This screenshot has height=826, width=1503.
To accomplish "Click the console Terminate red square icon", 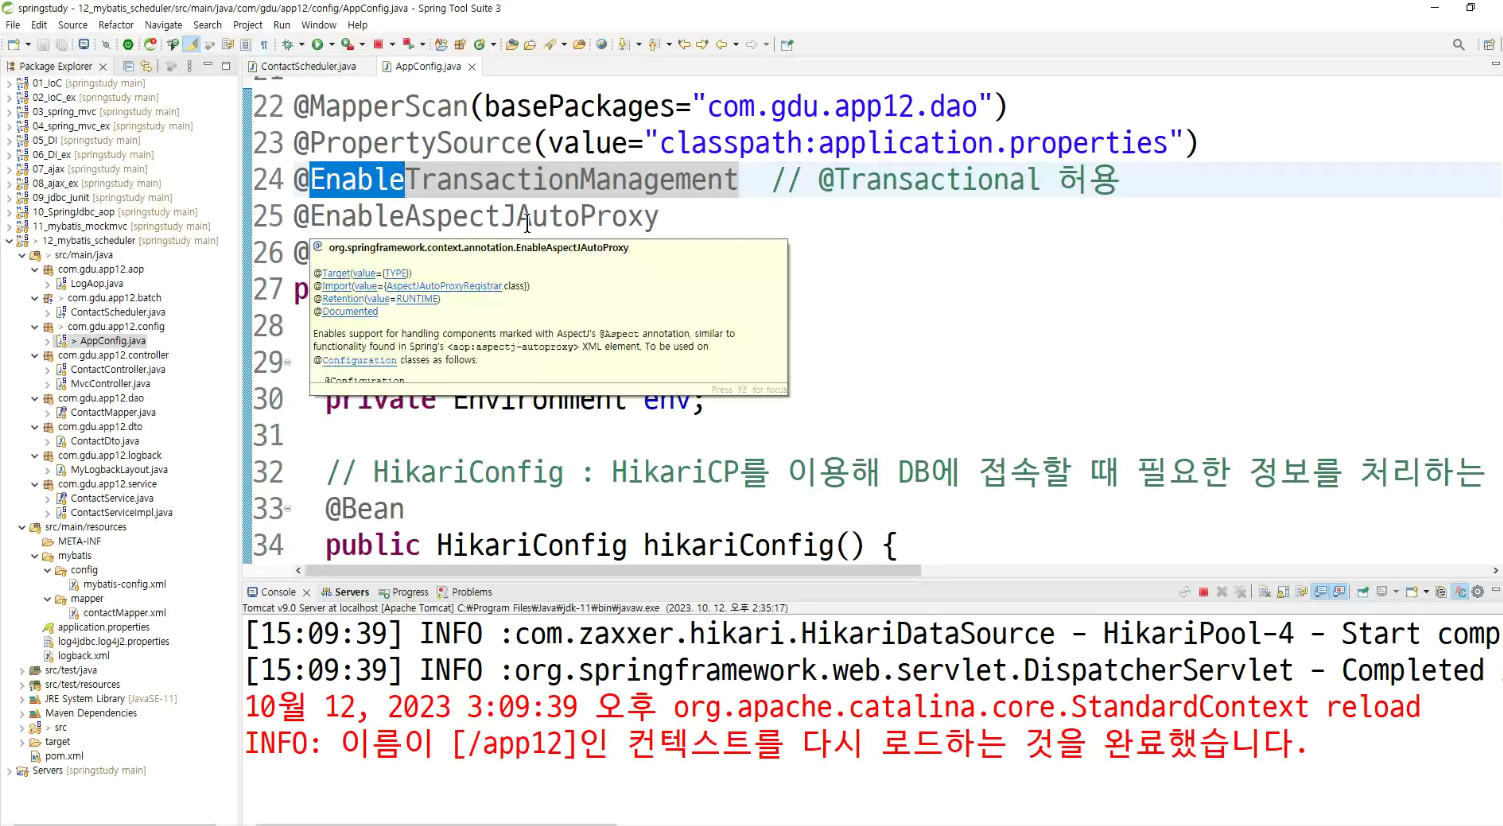I will [x=1203, y=592].
